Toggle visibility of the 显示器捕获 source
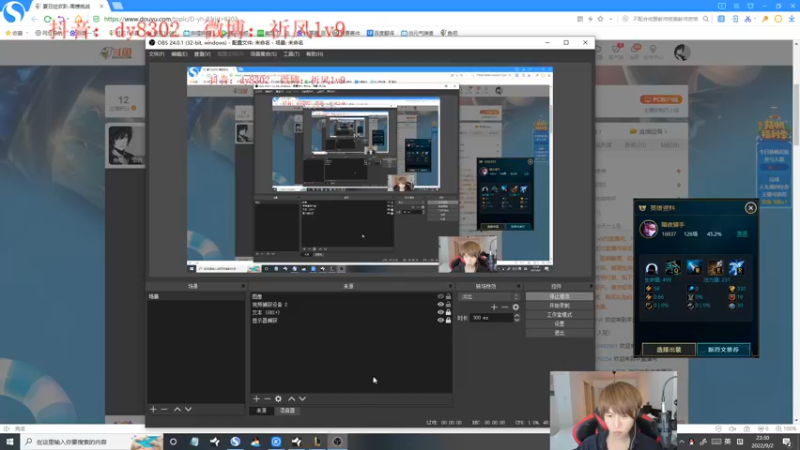Screen dimensions: 800x450 pos(440,320)
